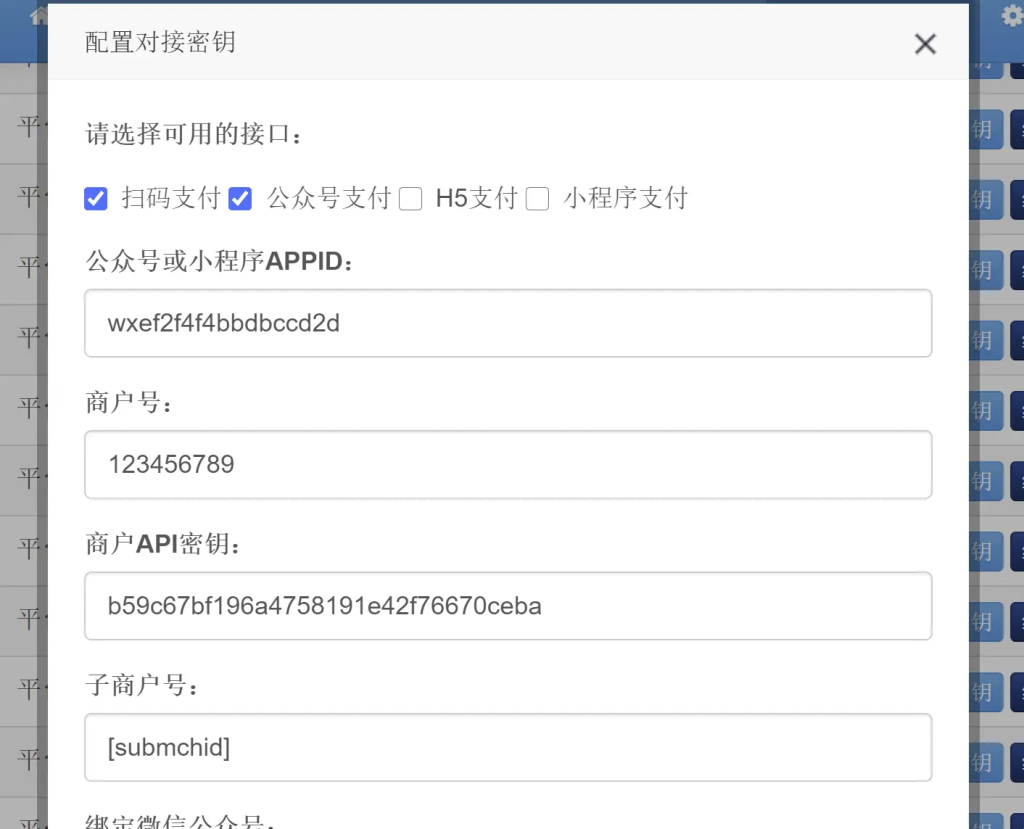Click the 小程序支付 label text
Image resolution: width=1024 pixels, height=829 pixels.
click(x=625, y=198)
